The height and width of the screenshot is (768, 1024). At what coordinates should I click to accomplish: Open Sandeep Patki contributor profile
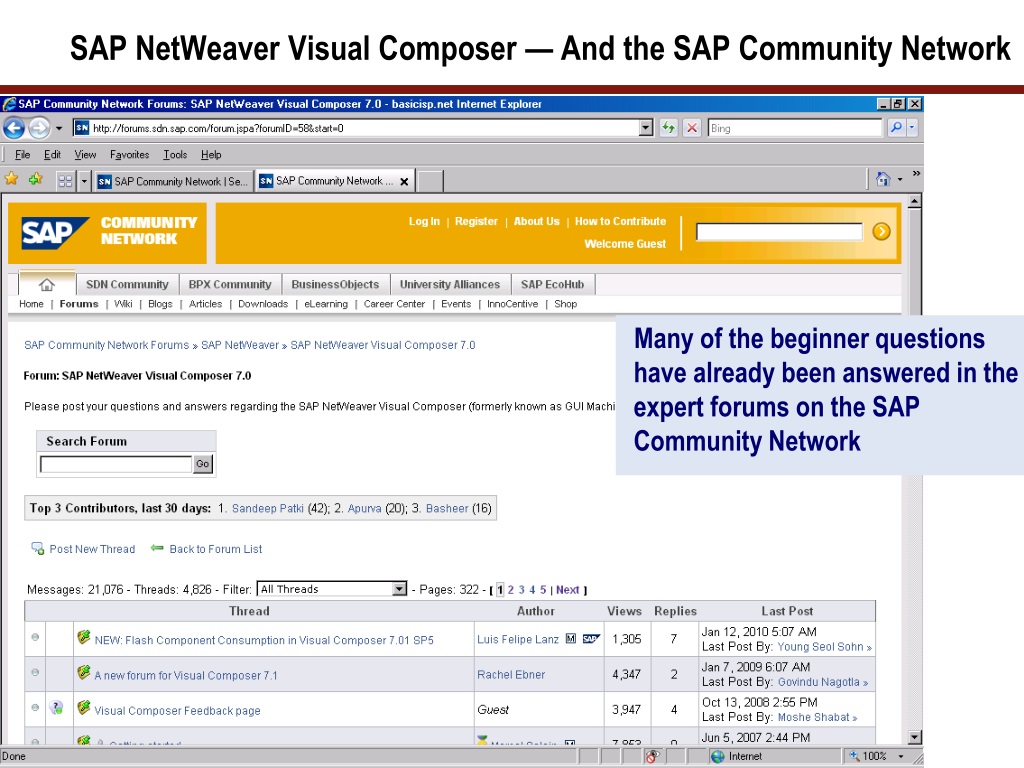(268, 508)
